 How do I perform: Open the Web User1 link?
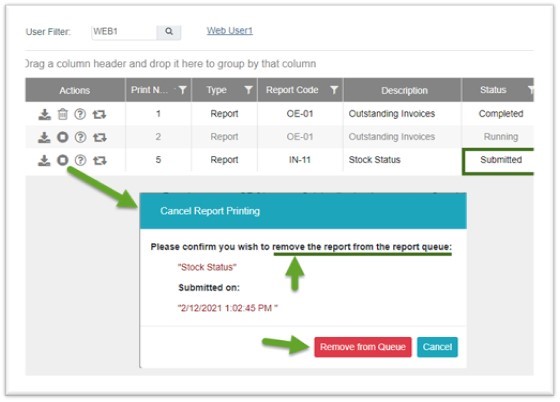[x=230, y=31]
